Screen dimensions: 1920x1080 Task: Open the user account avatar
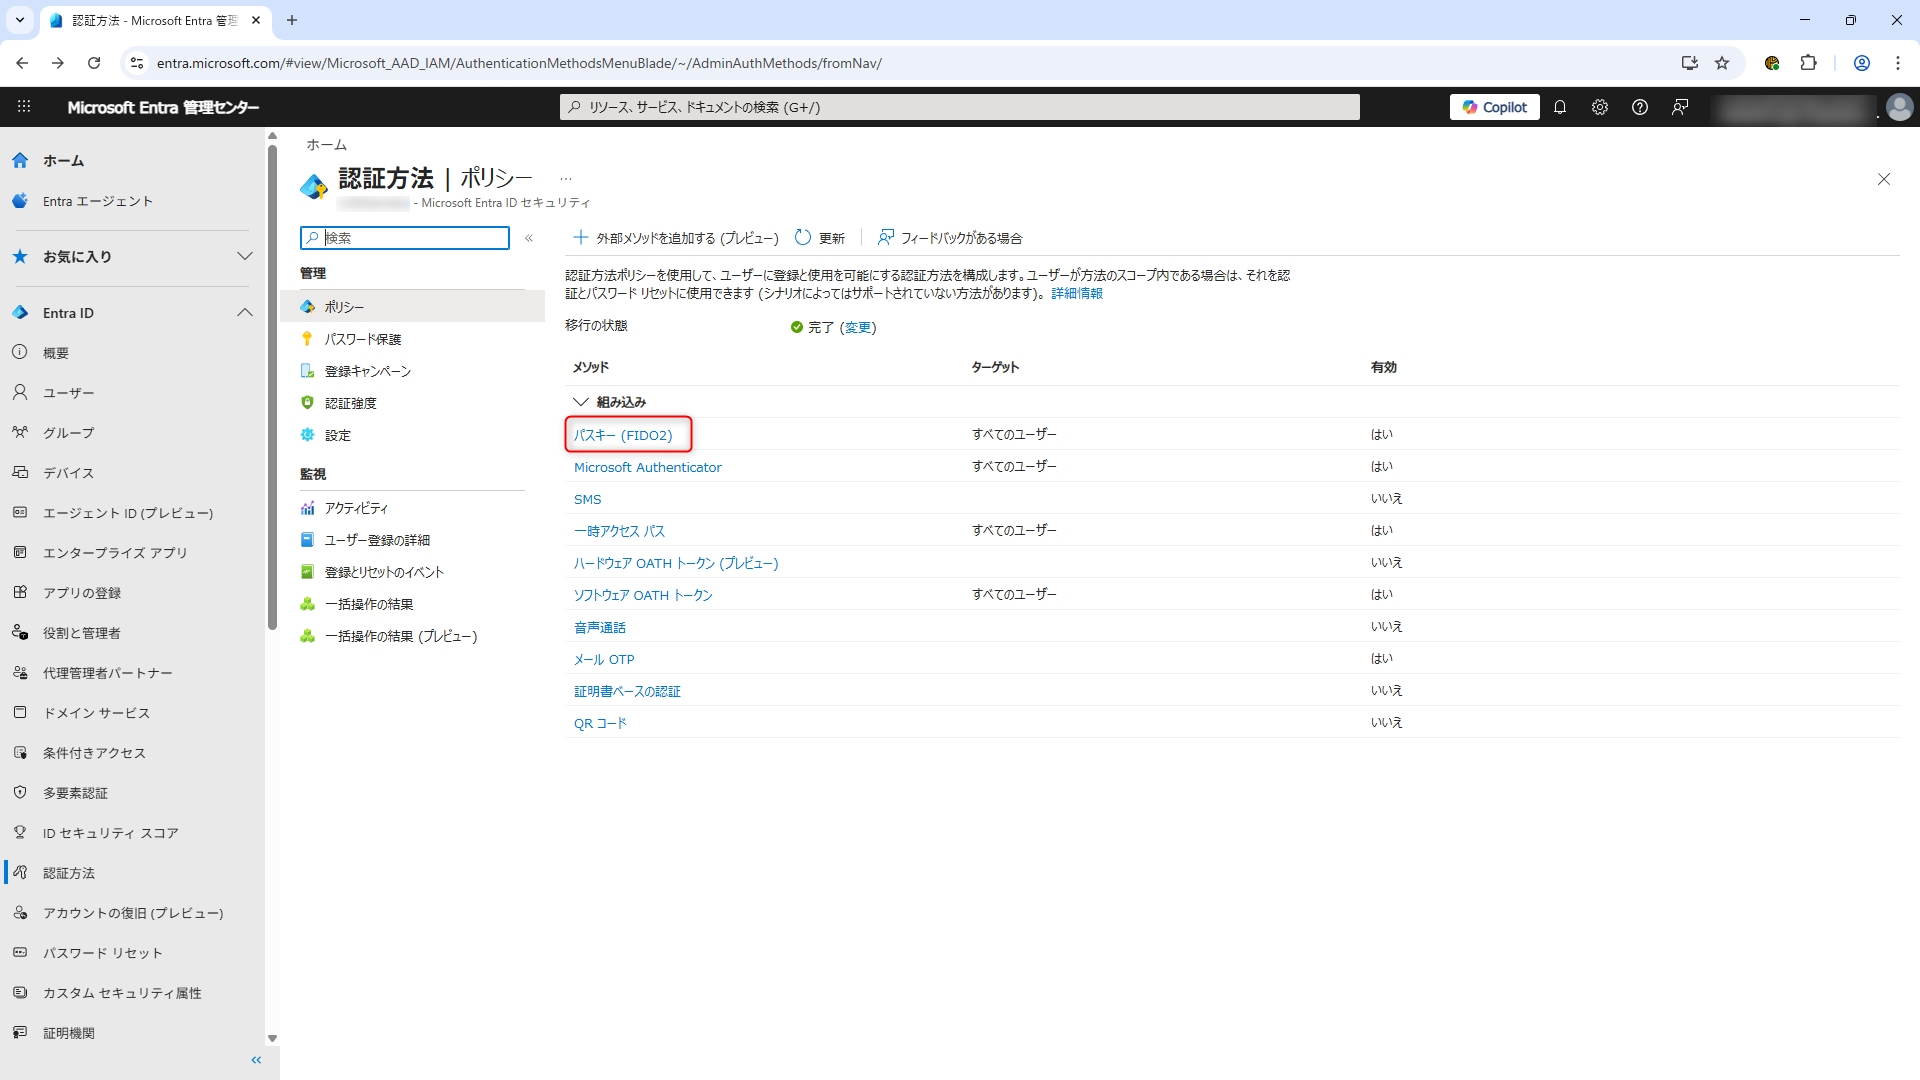[x=1899, y=107]
